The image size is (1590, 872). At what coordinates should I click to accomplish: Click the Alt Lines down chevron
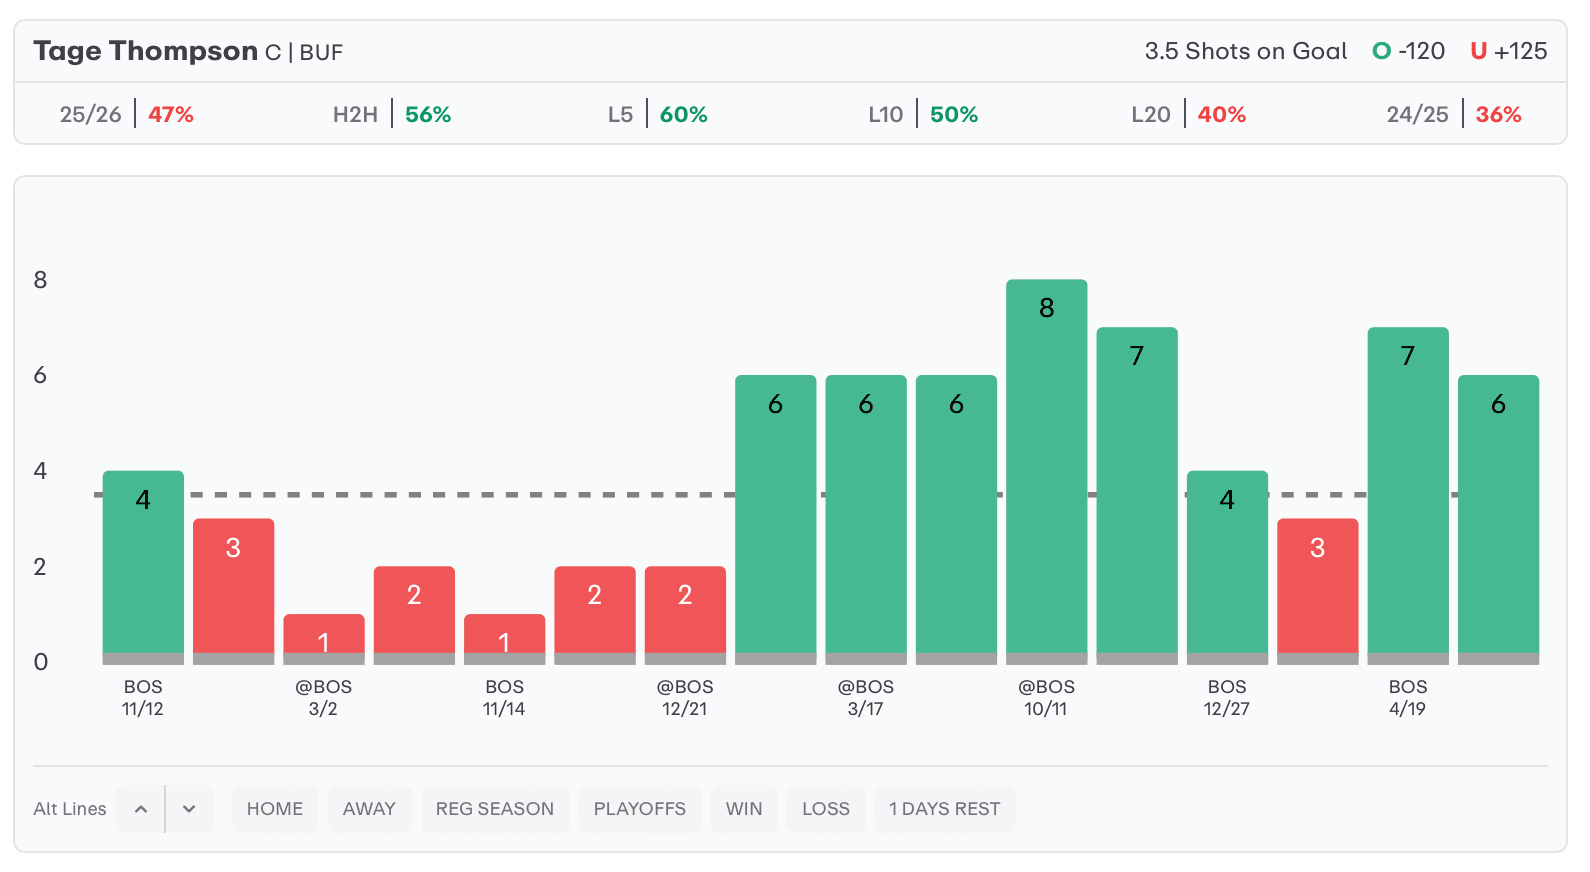coord(189,809)
